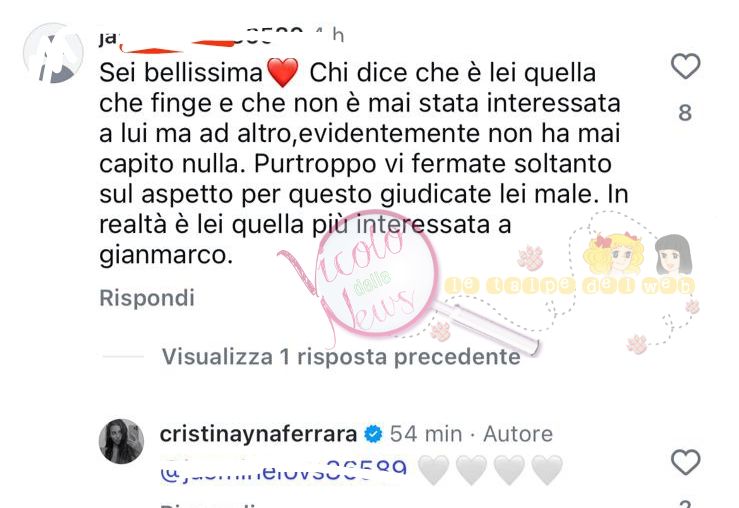The height and width of the screenshot is (508, 739).
Task: Like the comment starting 'Sei bellissima'
Action: pyautogui.click(x=685, y=66)
